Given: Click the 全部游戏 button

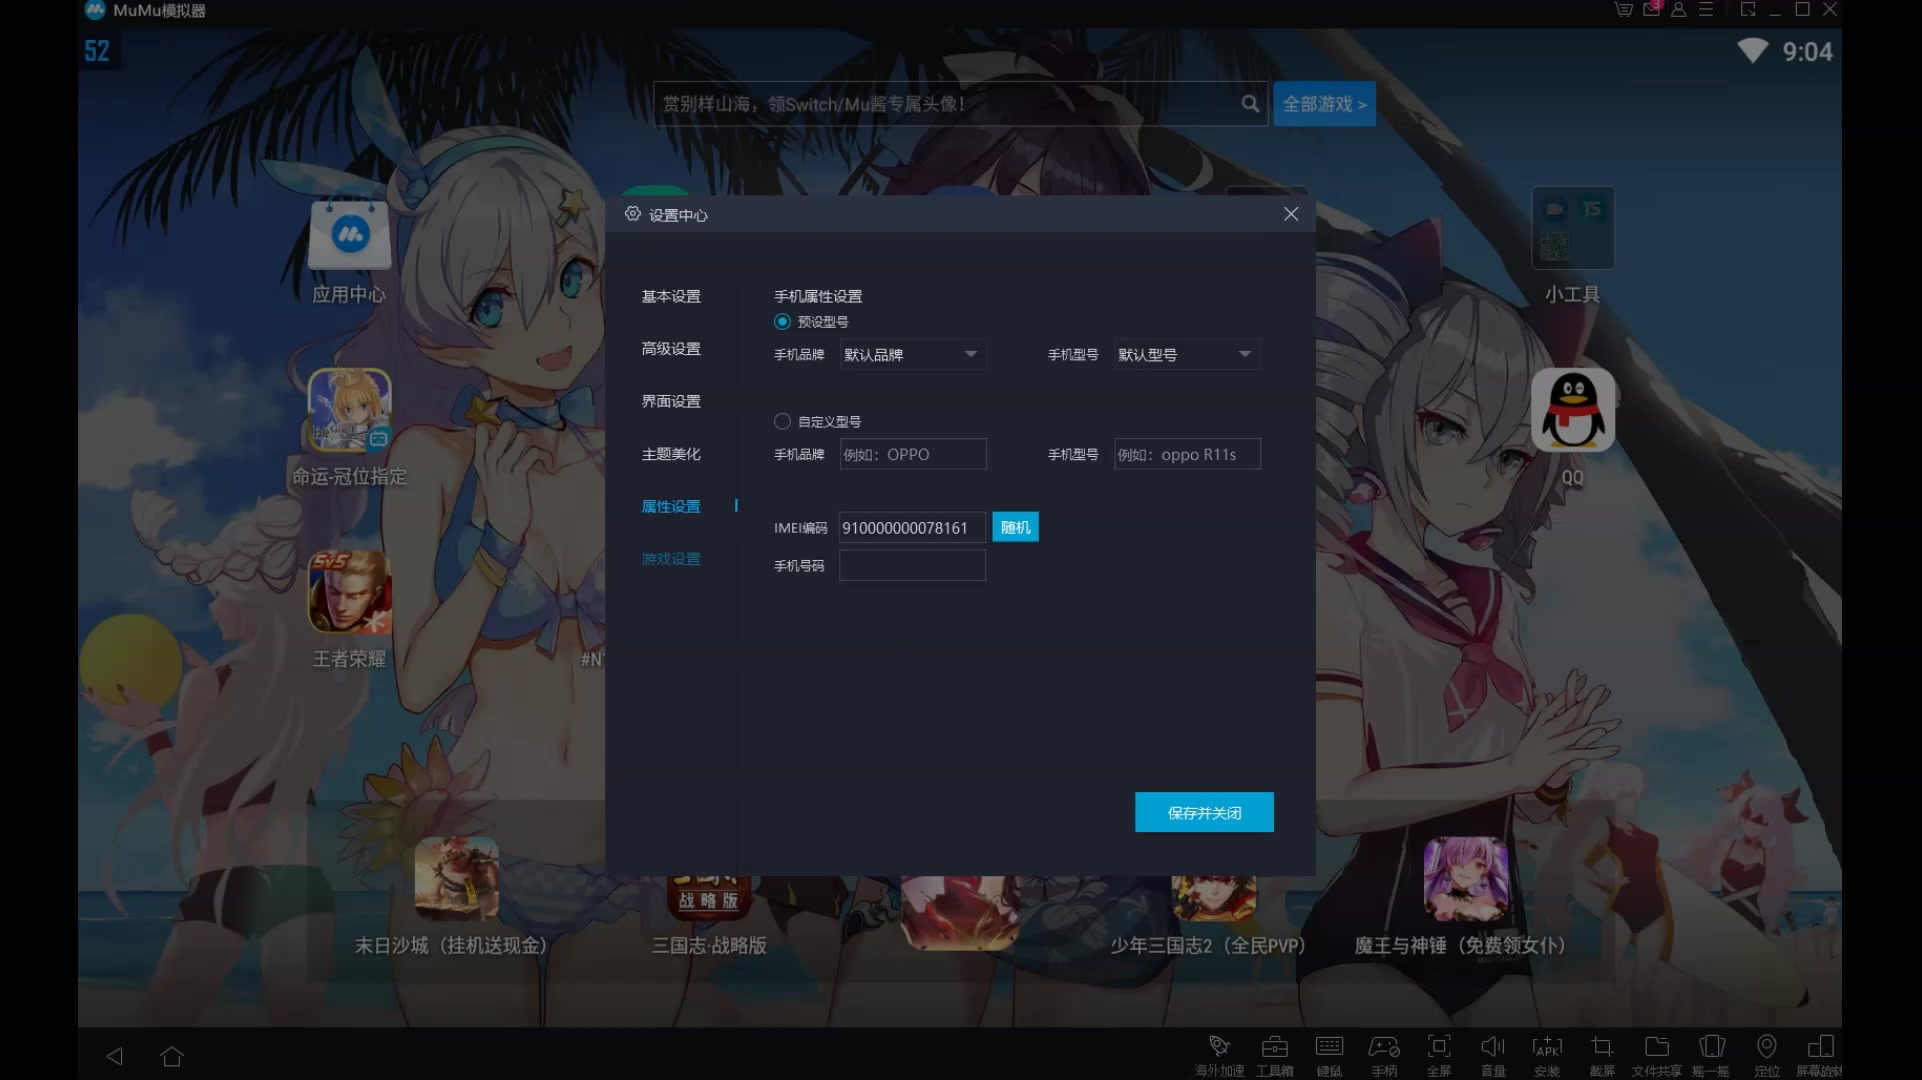Looking at the screenshot, I should [1324, 103].
